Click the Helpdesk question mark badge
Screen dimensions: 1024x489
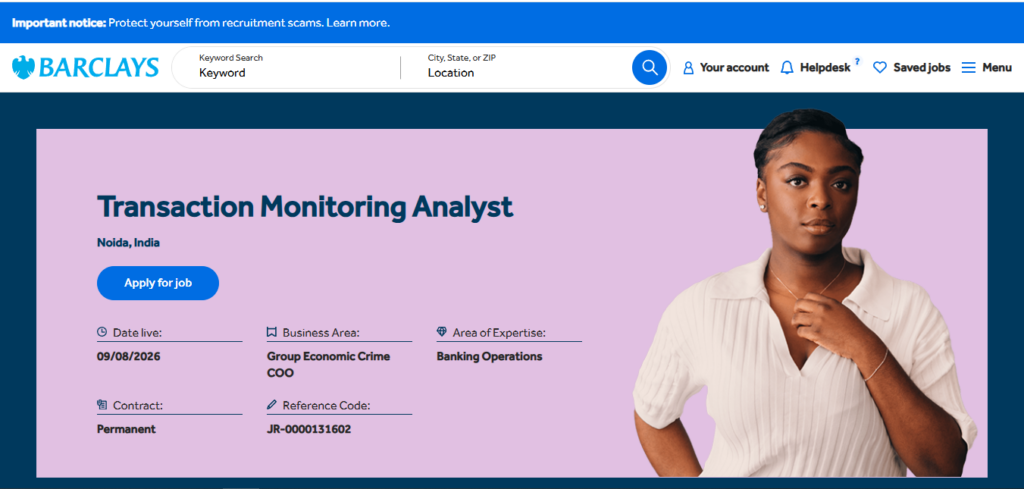pos(857,61)
